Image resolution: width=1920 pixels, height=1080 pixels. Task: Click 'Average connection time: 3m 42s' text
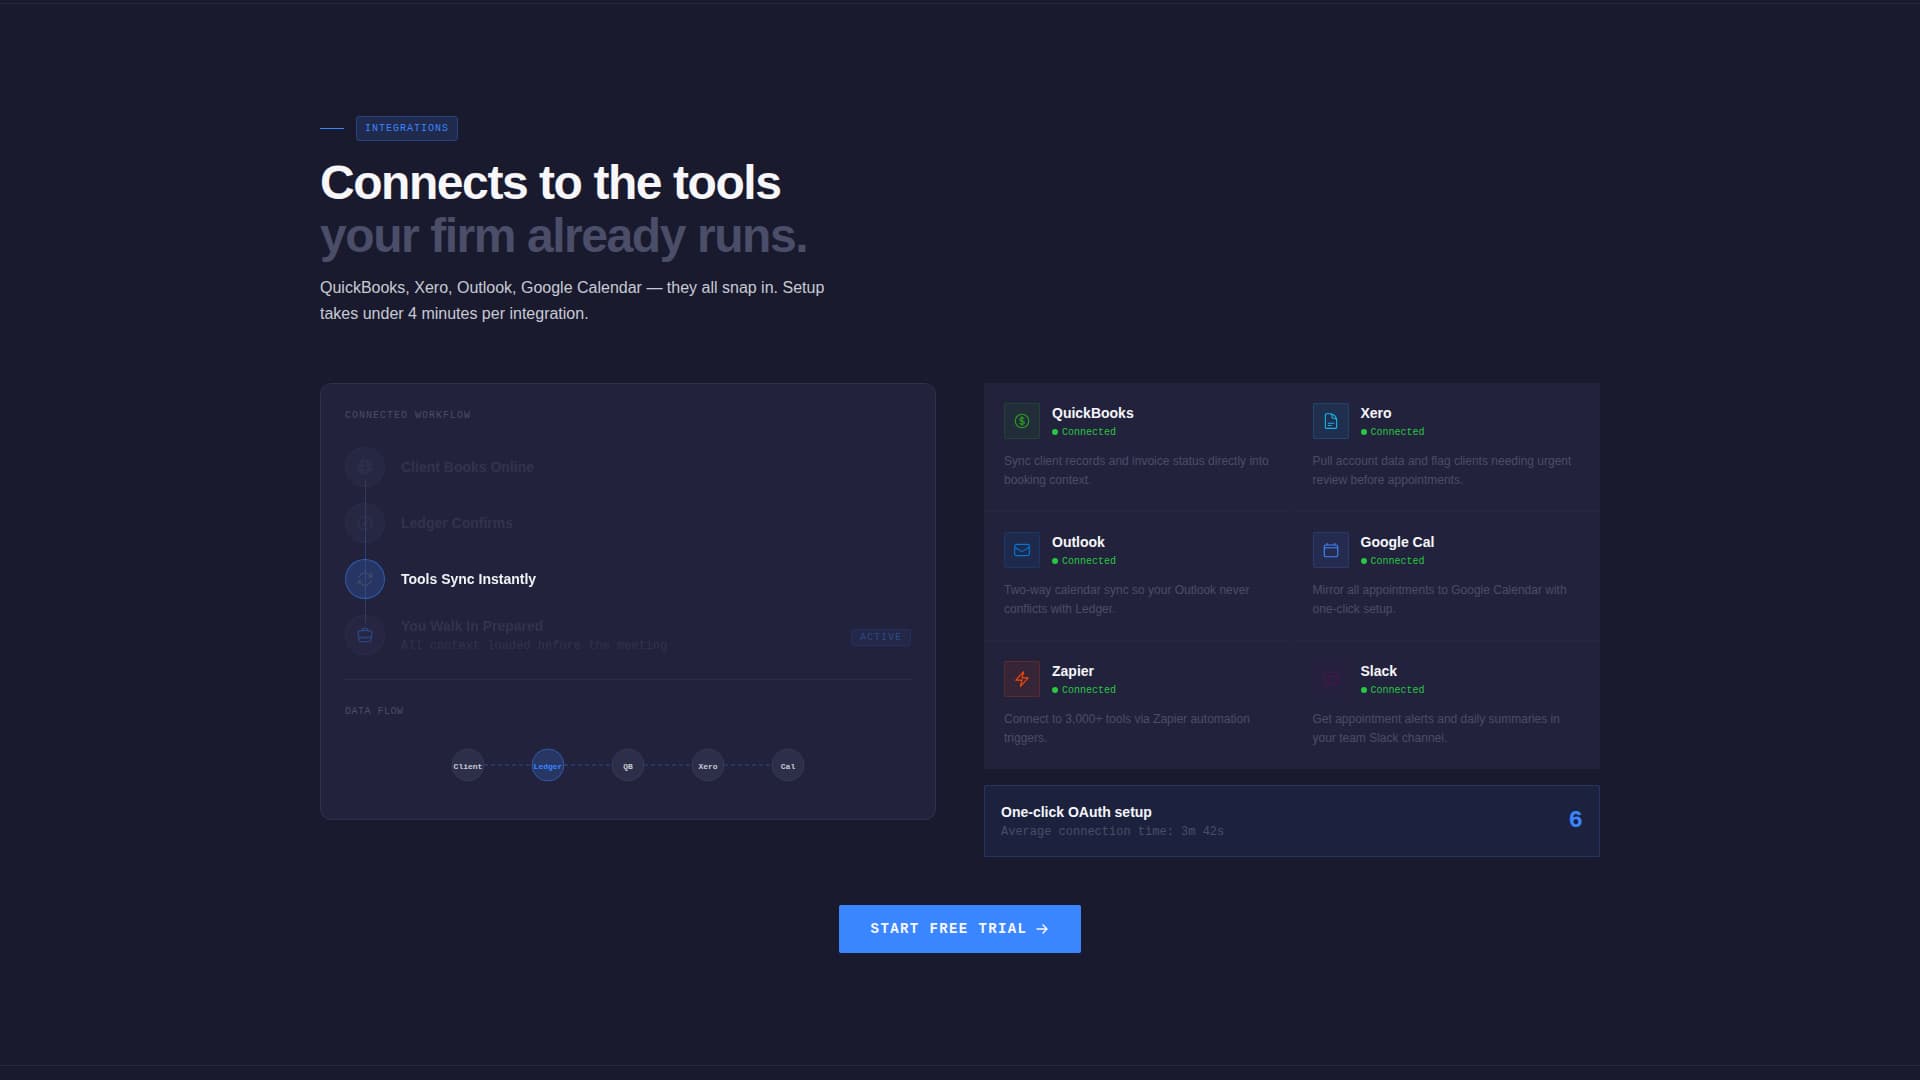(x=1112, y=832)
